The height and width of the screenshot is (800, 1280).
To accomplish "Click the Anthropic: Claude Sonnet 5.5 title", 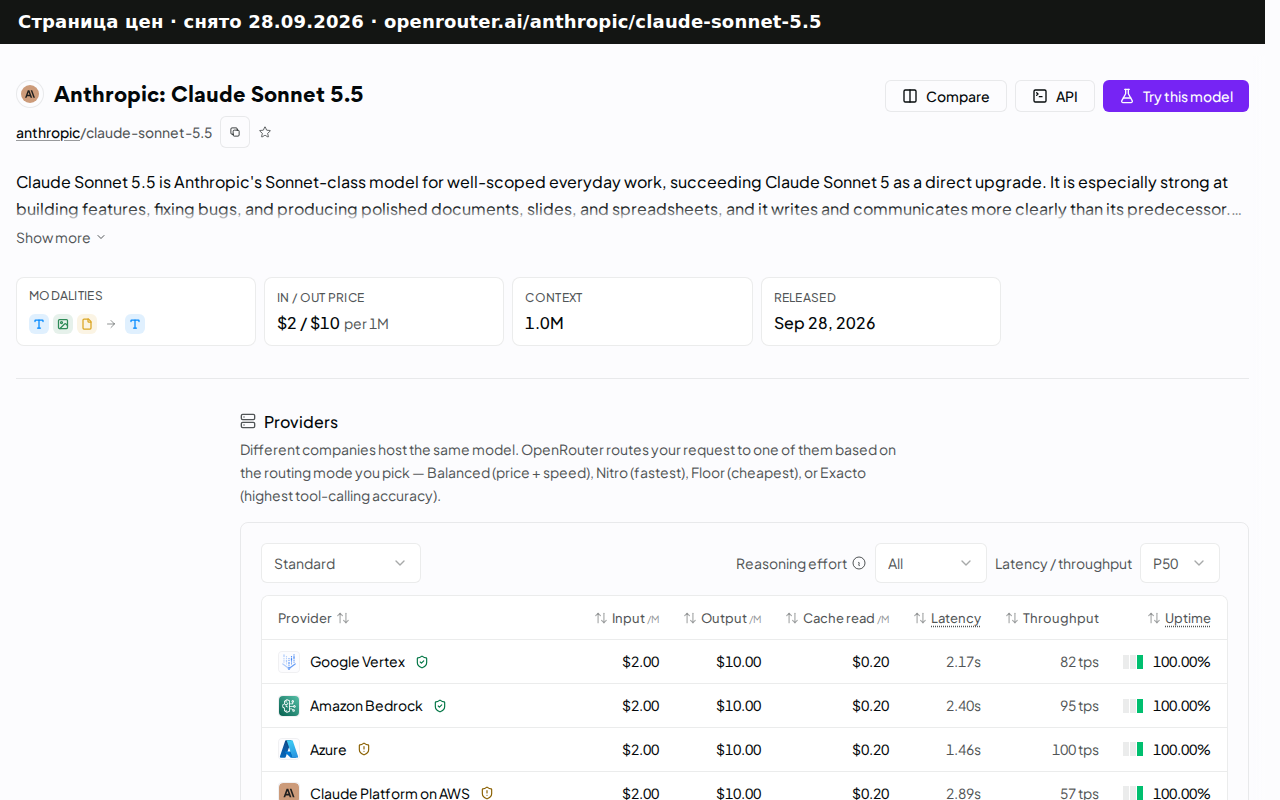I will [x=209, y=94].
